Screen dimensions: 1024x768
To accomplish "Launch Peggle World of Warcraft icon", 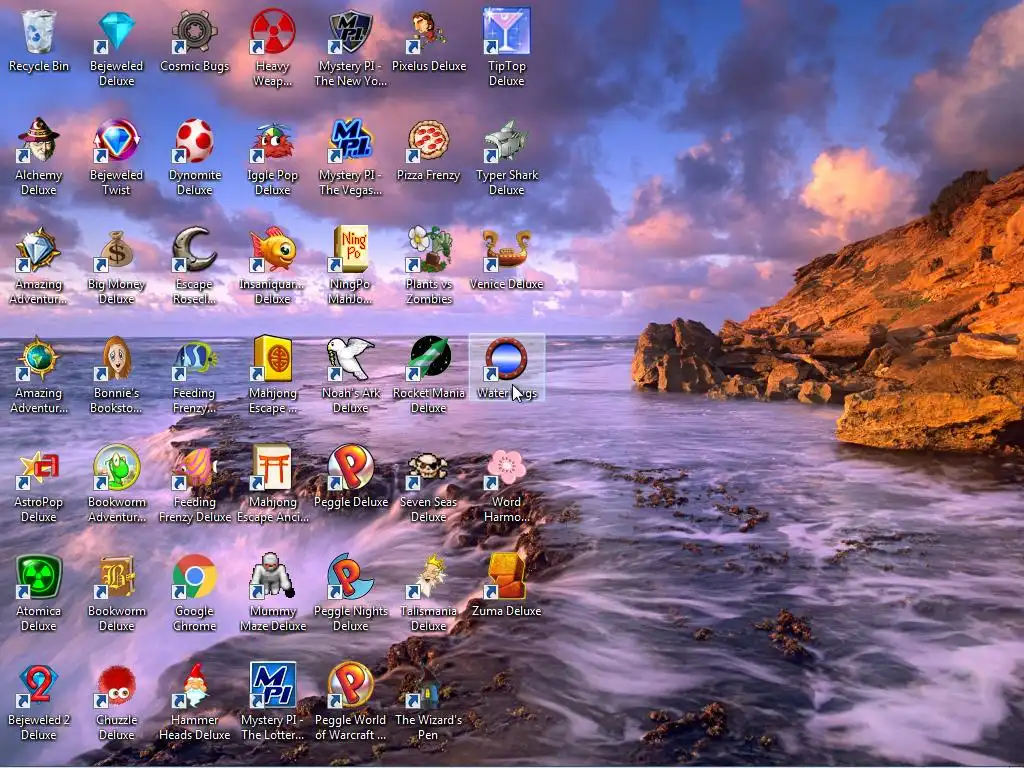I will [350, 686].
